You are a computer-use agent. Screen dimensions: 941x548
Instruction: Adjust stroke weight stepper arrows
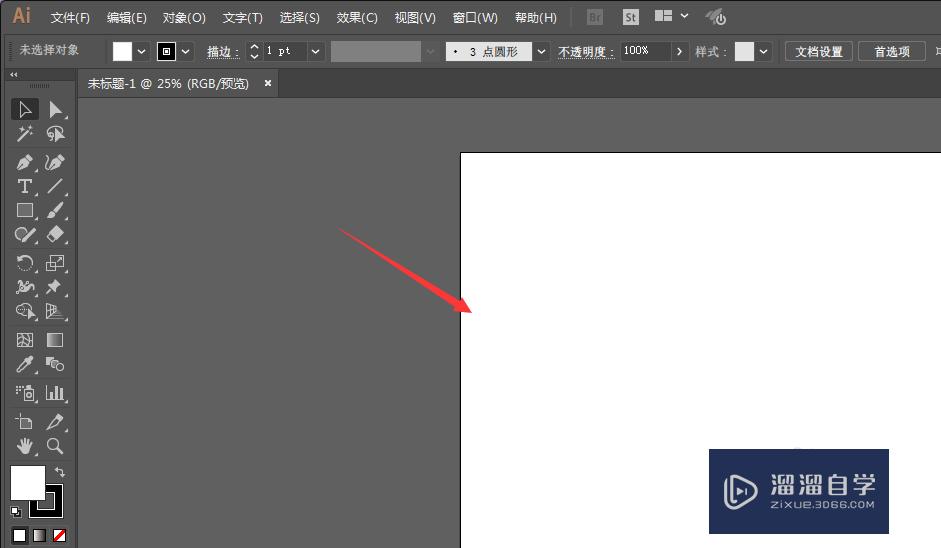pyautogui.click(x=254, y=52)
